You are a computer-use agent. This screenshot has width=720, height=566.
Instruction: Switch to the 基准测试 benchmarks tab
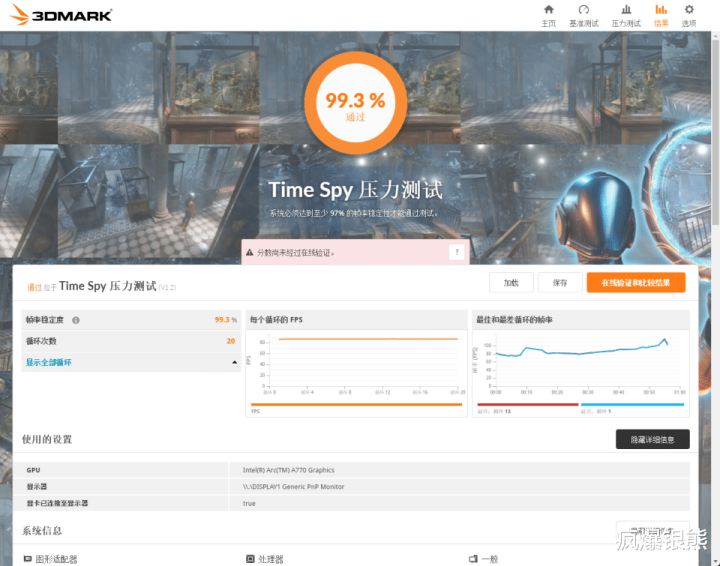[584, 16]
